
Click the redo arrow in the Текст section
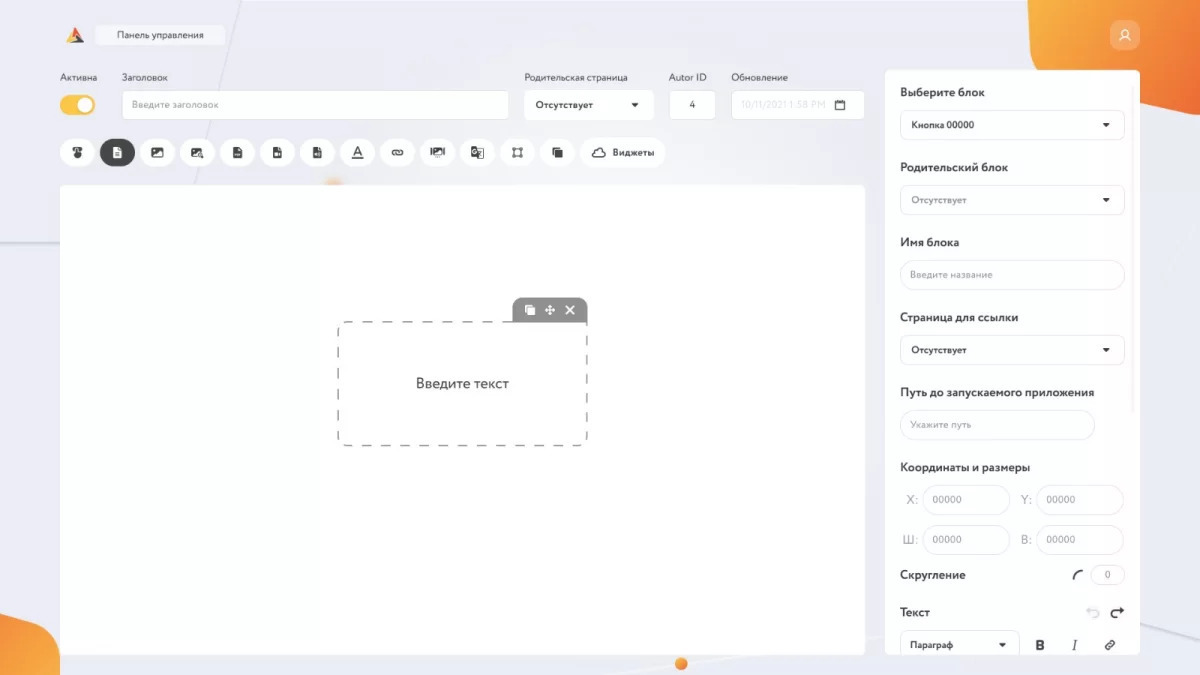pos(1117,613)
